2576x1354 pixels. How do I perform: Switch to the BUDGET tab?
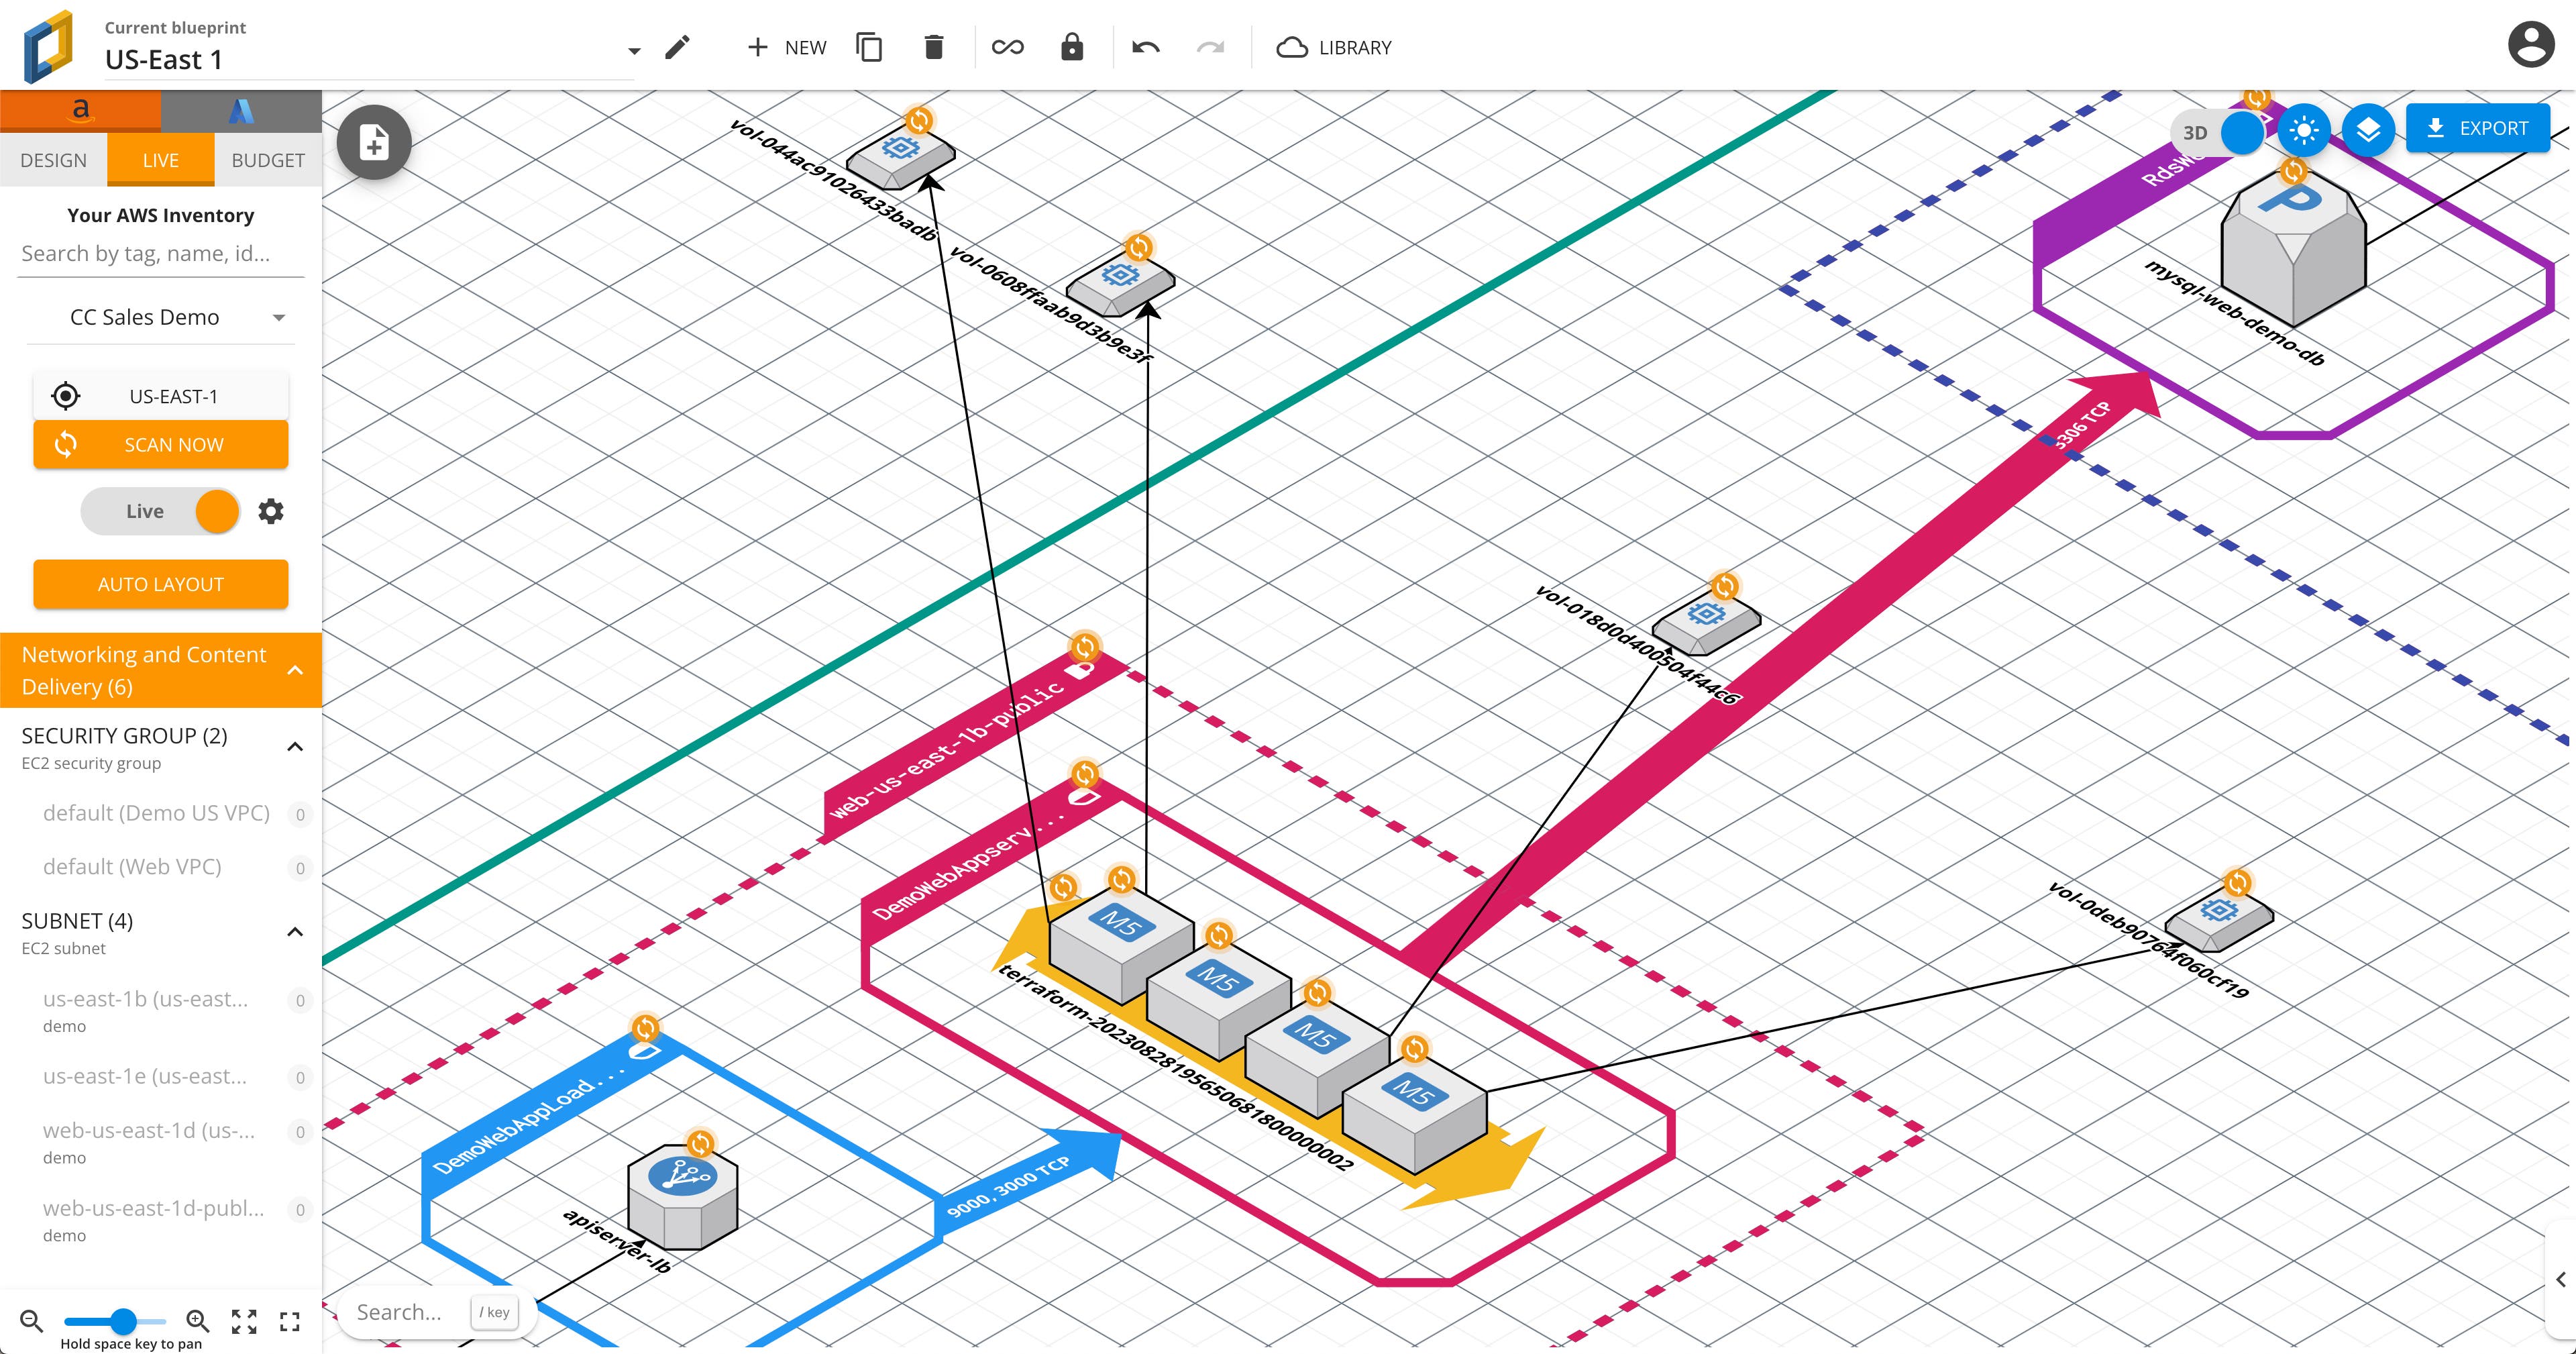pos(267,160)
